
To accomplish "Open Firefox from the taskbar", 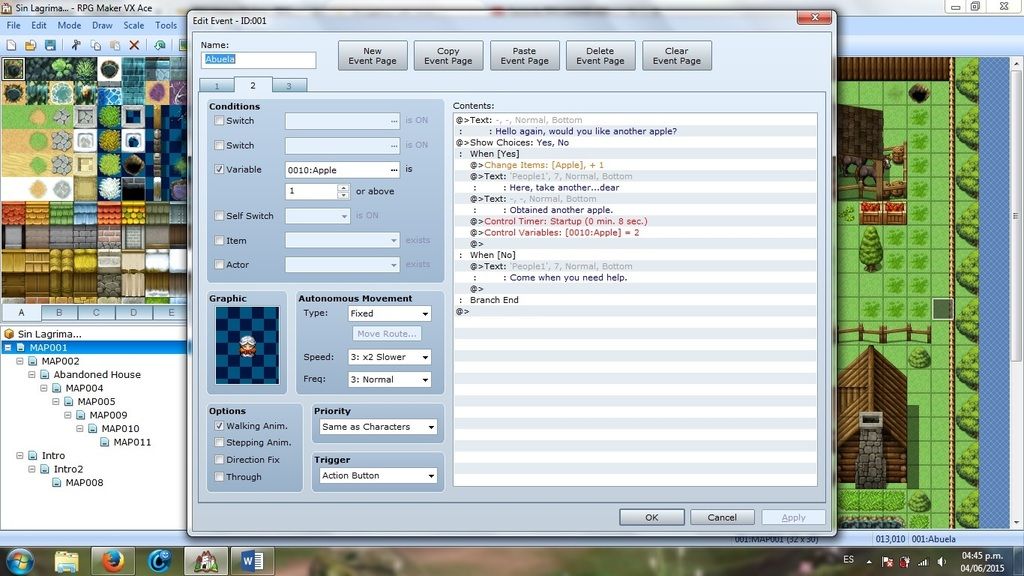I will 112,561.
